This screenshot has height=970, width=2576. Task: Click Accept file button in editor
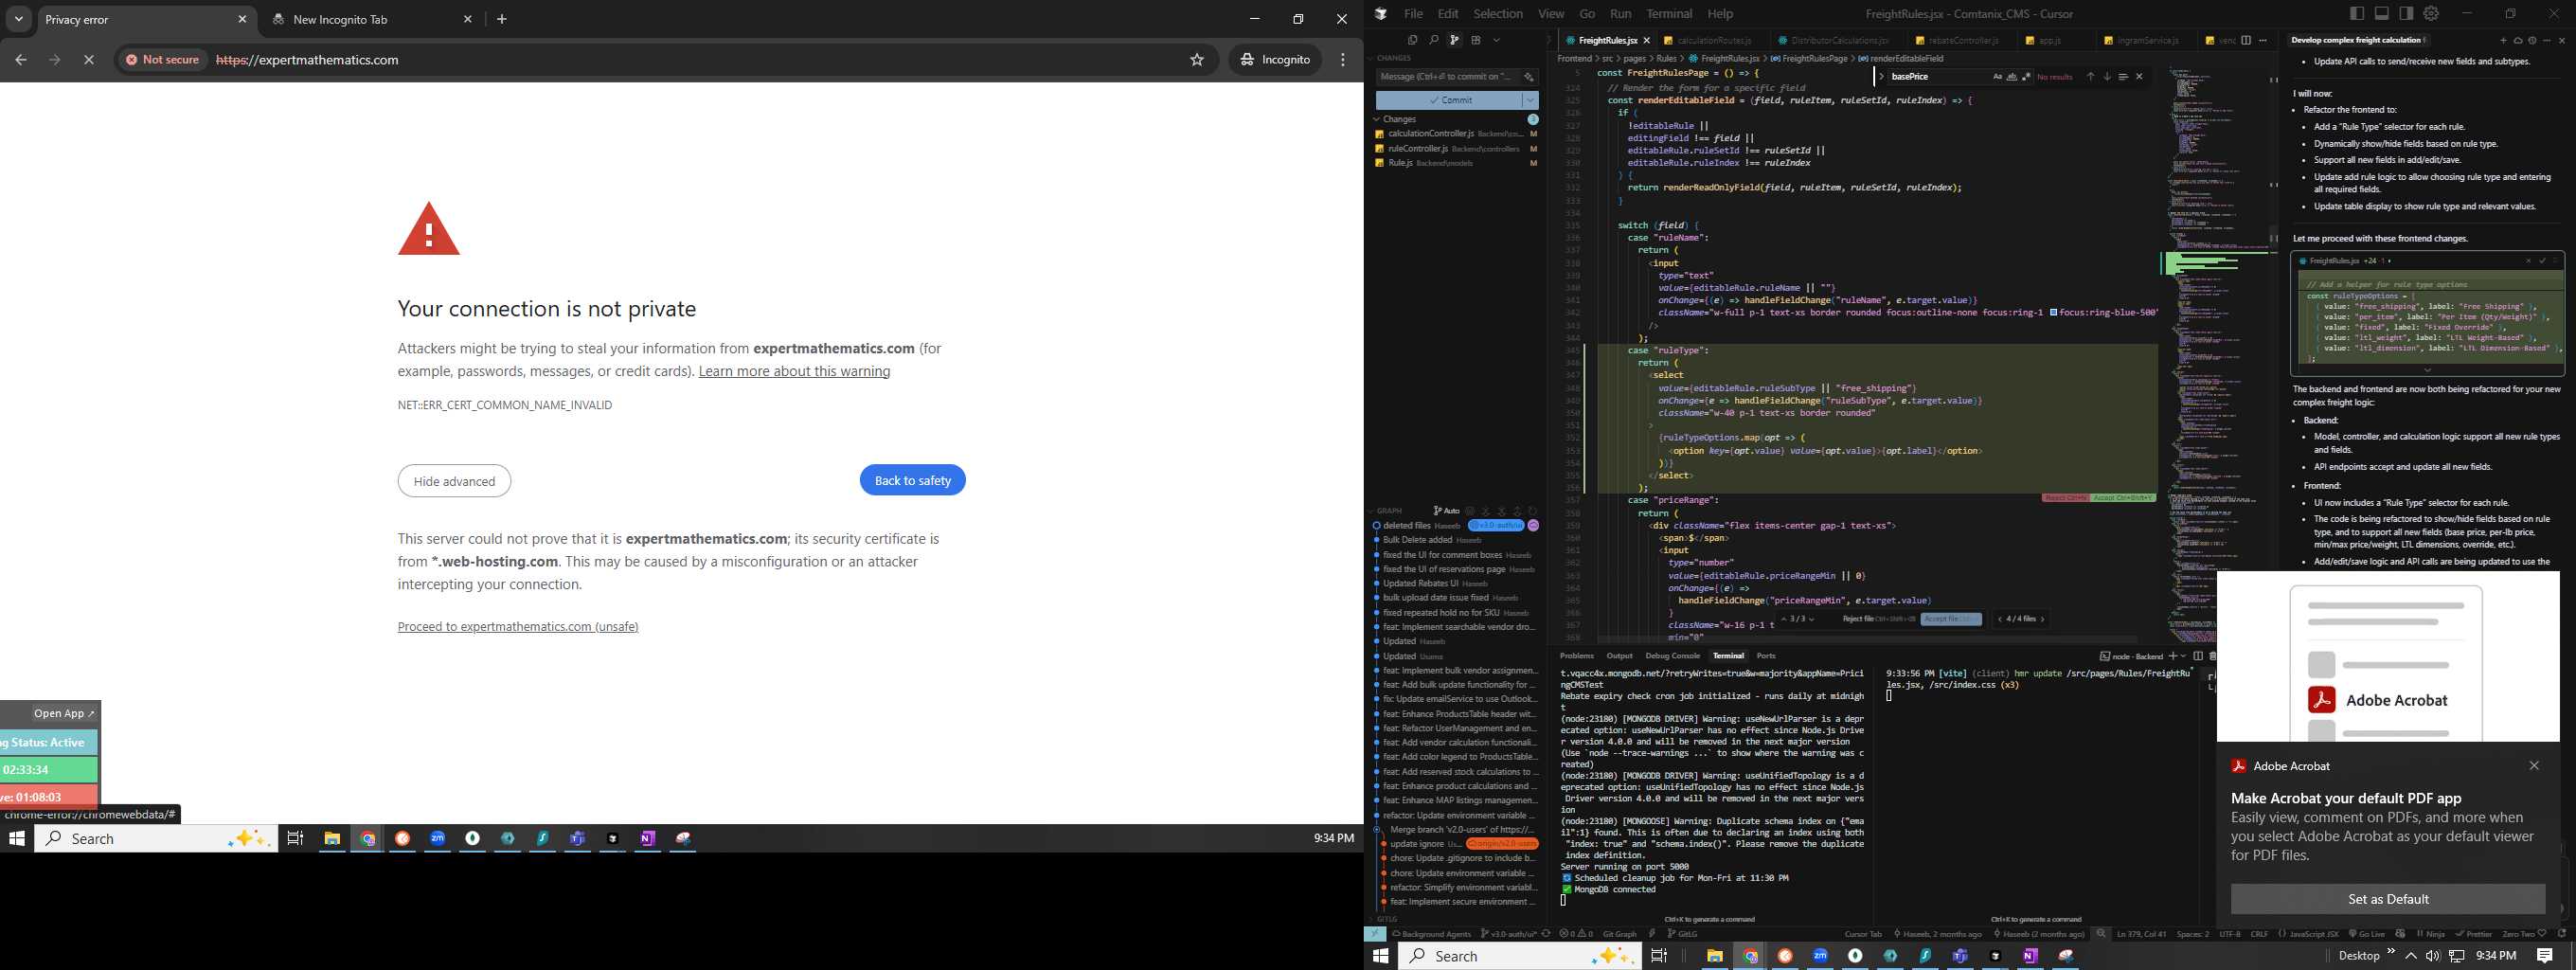tap(1951, 619)
